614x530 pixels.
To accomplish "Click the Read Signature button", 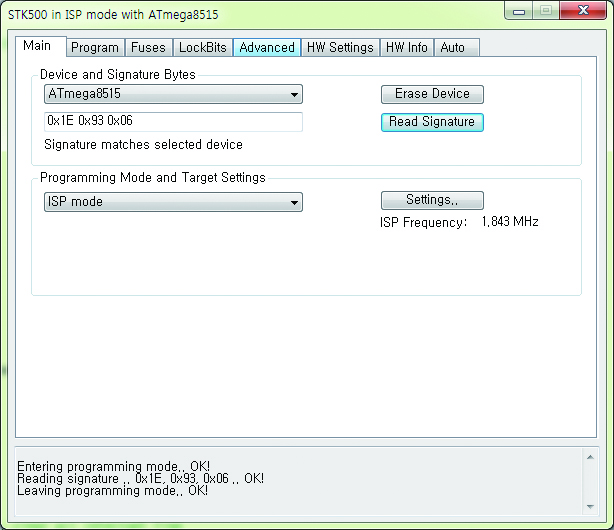I will pyautogui.click(x=432, y=122).
